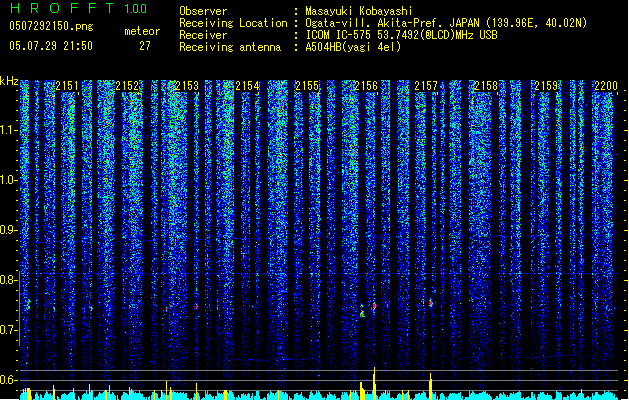Click the Observer field label
The height and width of the screenshot is (400, 629).
coord(203,11)
